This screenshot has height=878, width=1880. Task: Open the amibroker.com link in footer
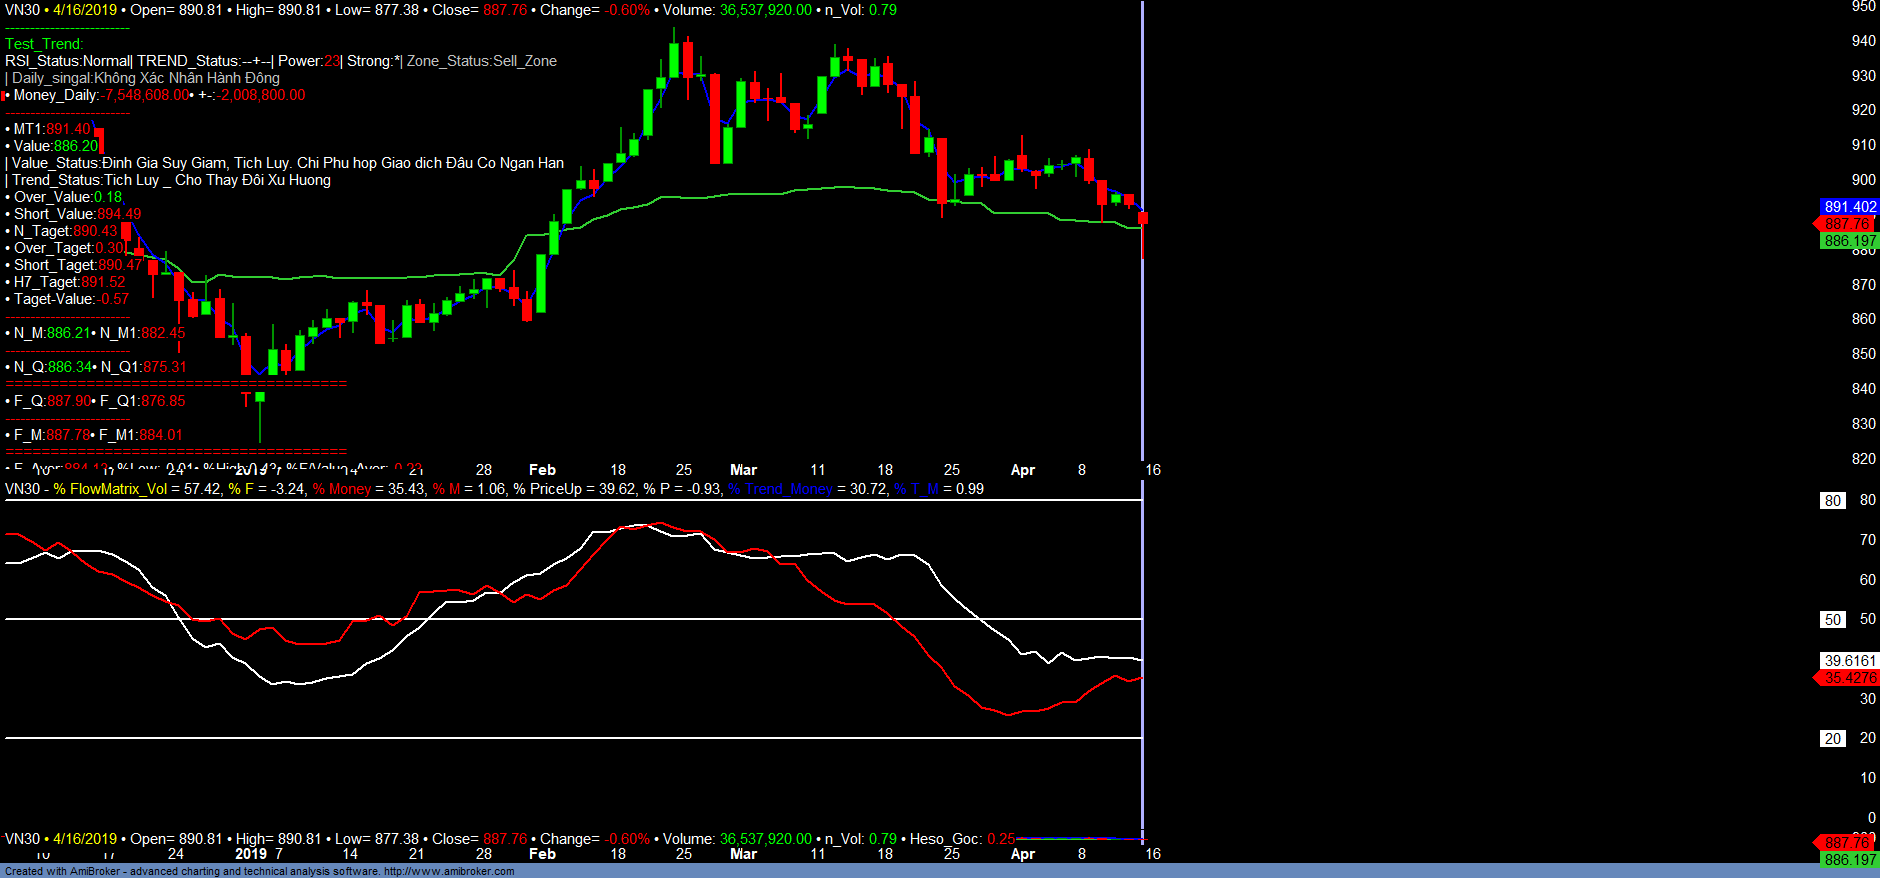coord(448,872)
